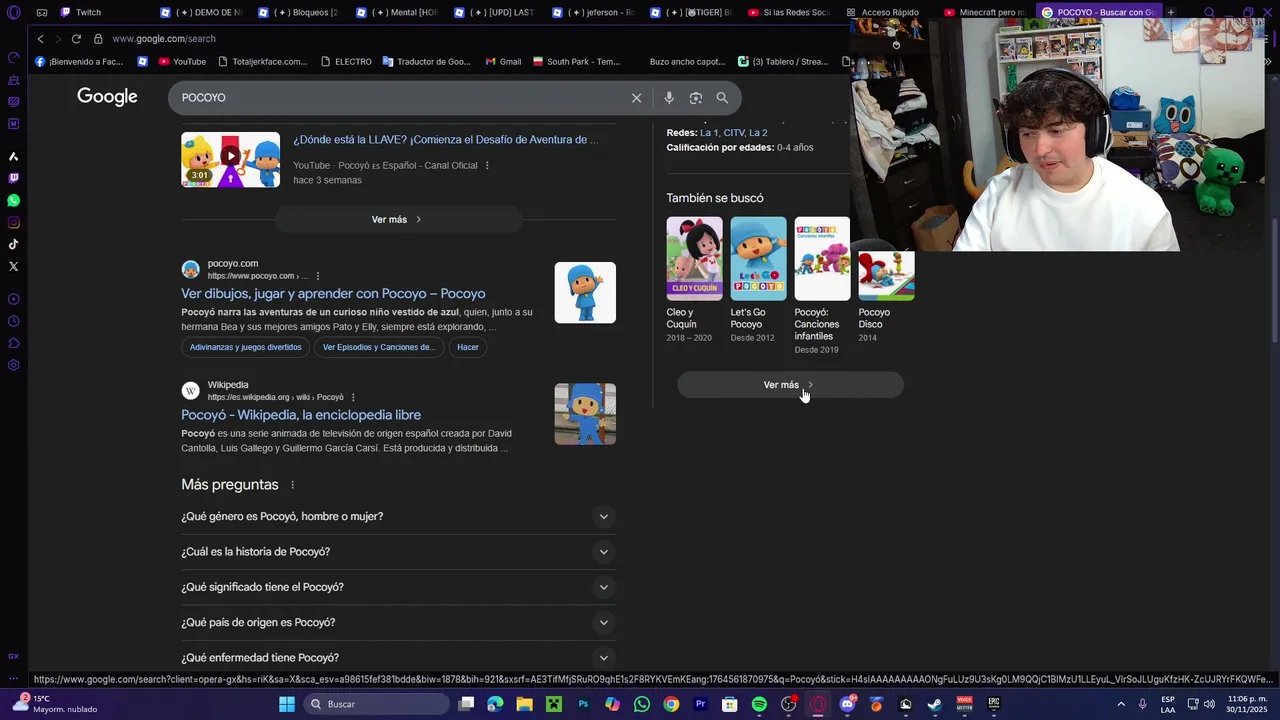Expand '¿Qué género es Pocoyó, hombre o mujer?'
Screen dimensions: 1280x720
[398, 517]
